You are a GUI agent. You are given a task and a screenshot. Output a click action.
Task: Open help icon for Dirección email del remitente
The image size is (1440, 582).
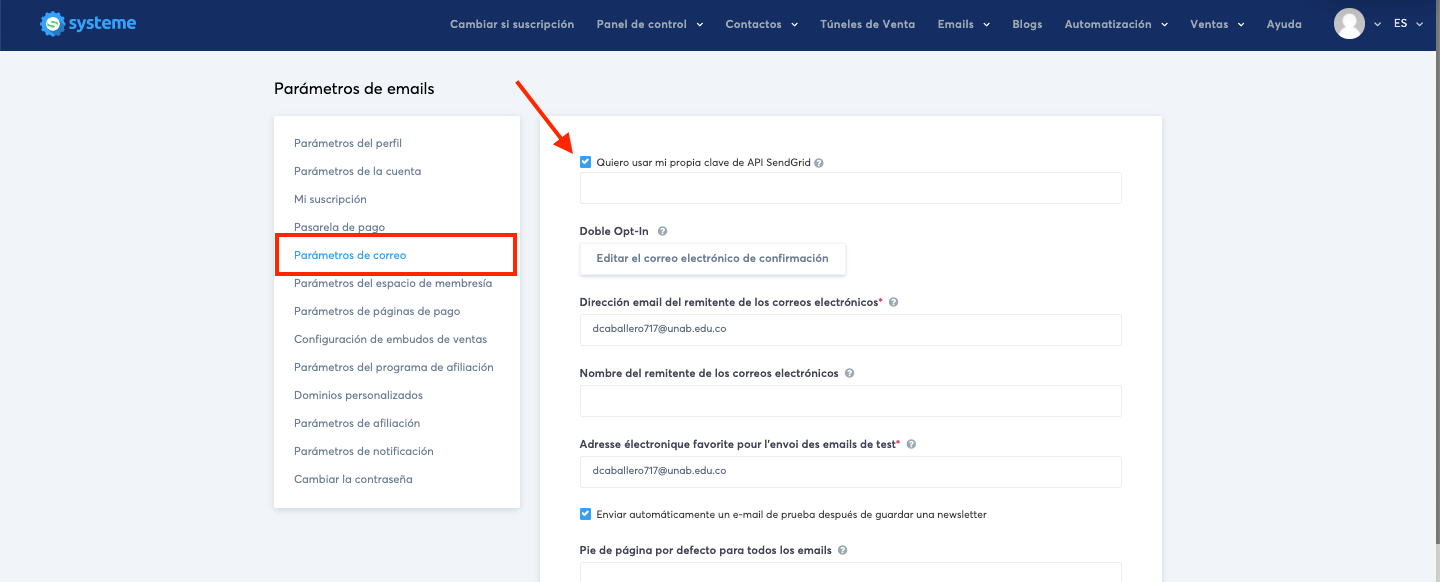click(x=893, y=301)
